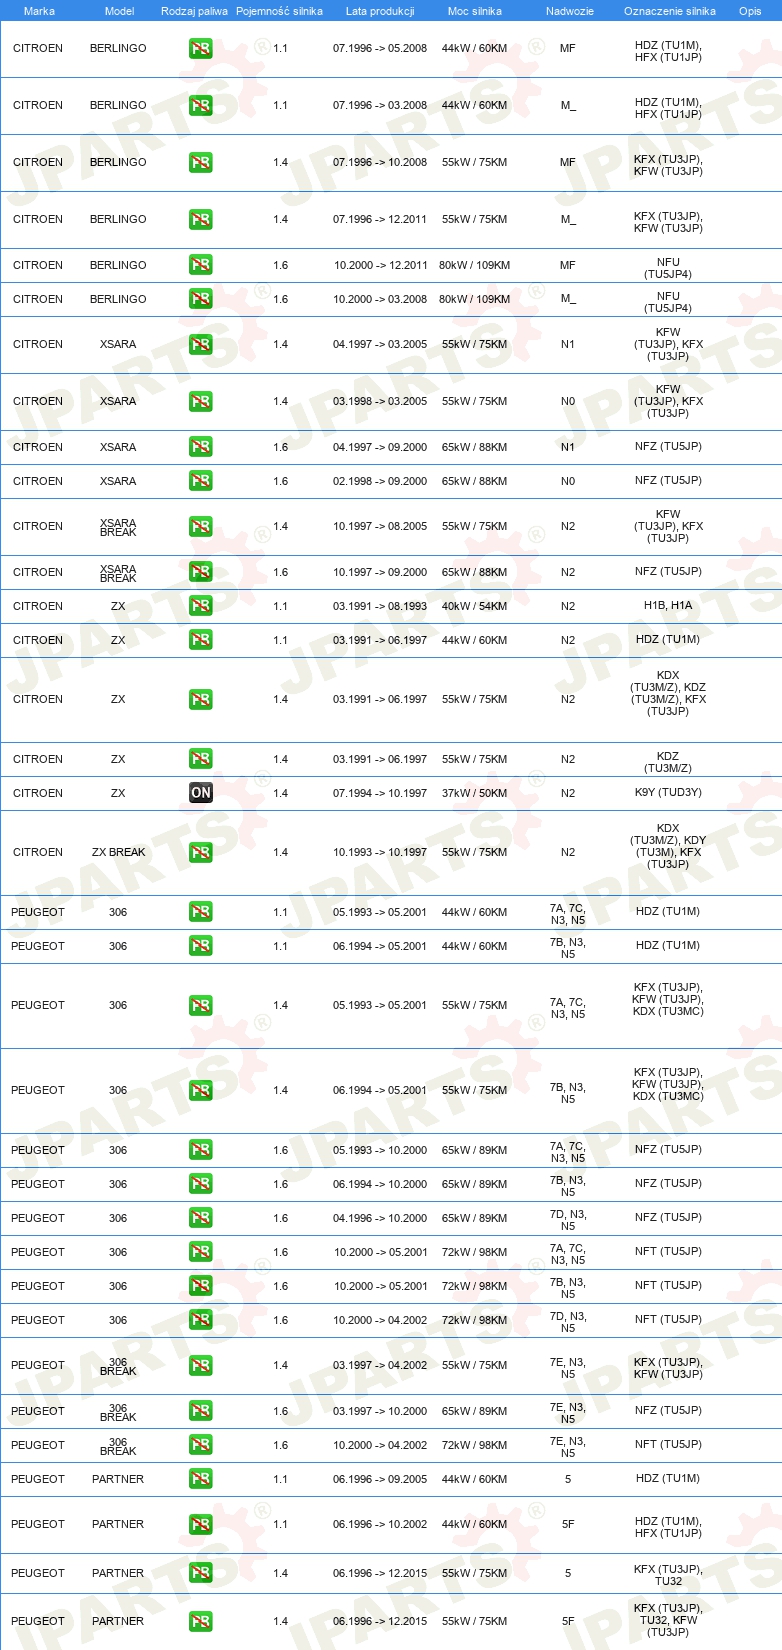
Task: Click PB fuel icon in Xsara 1.4 N1 row
Action: click(x=201, y=344)
